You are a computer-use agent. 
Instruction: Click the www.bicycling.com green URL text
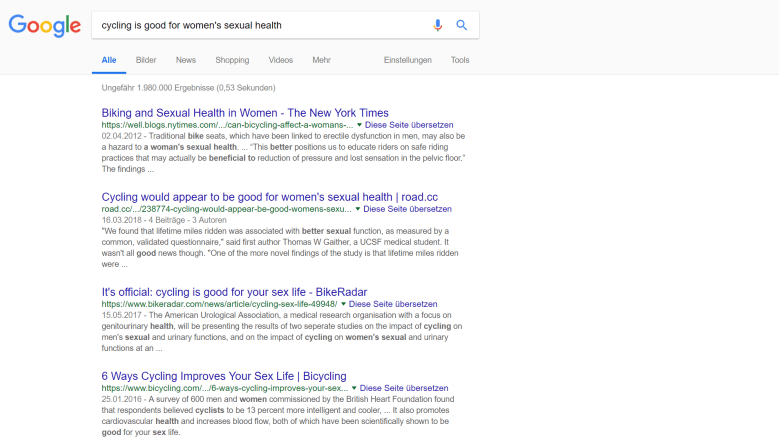225,388
